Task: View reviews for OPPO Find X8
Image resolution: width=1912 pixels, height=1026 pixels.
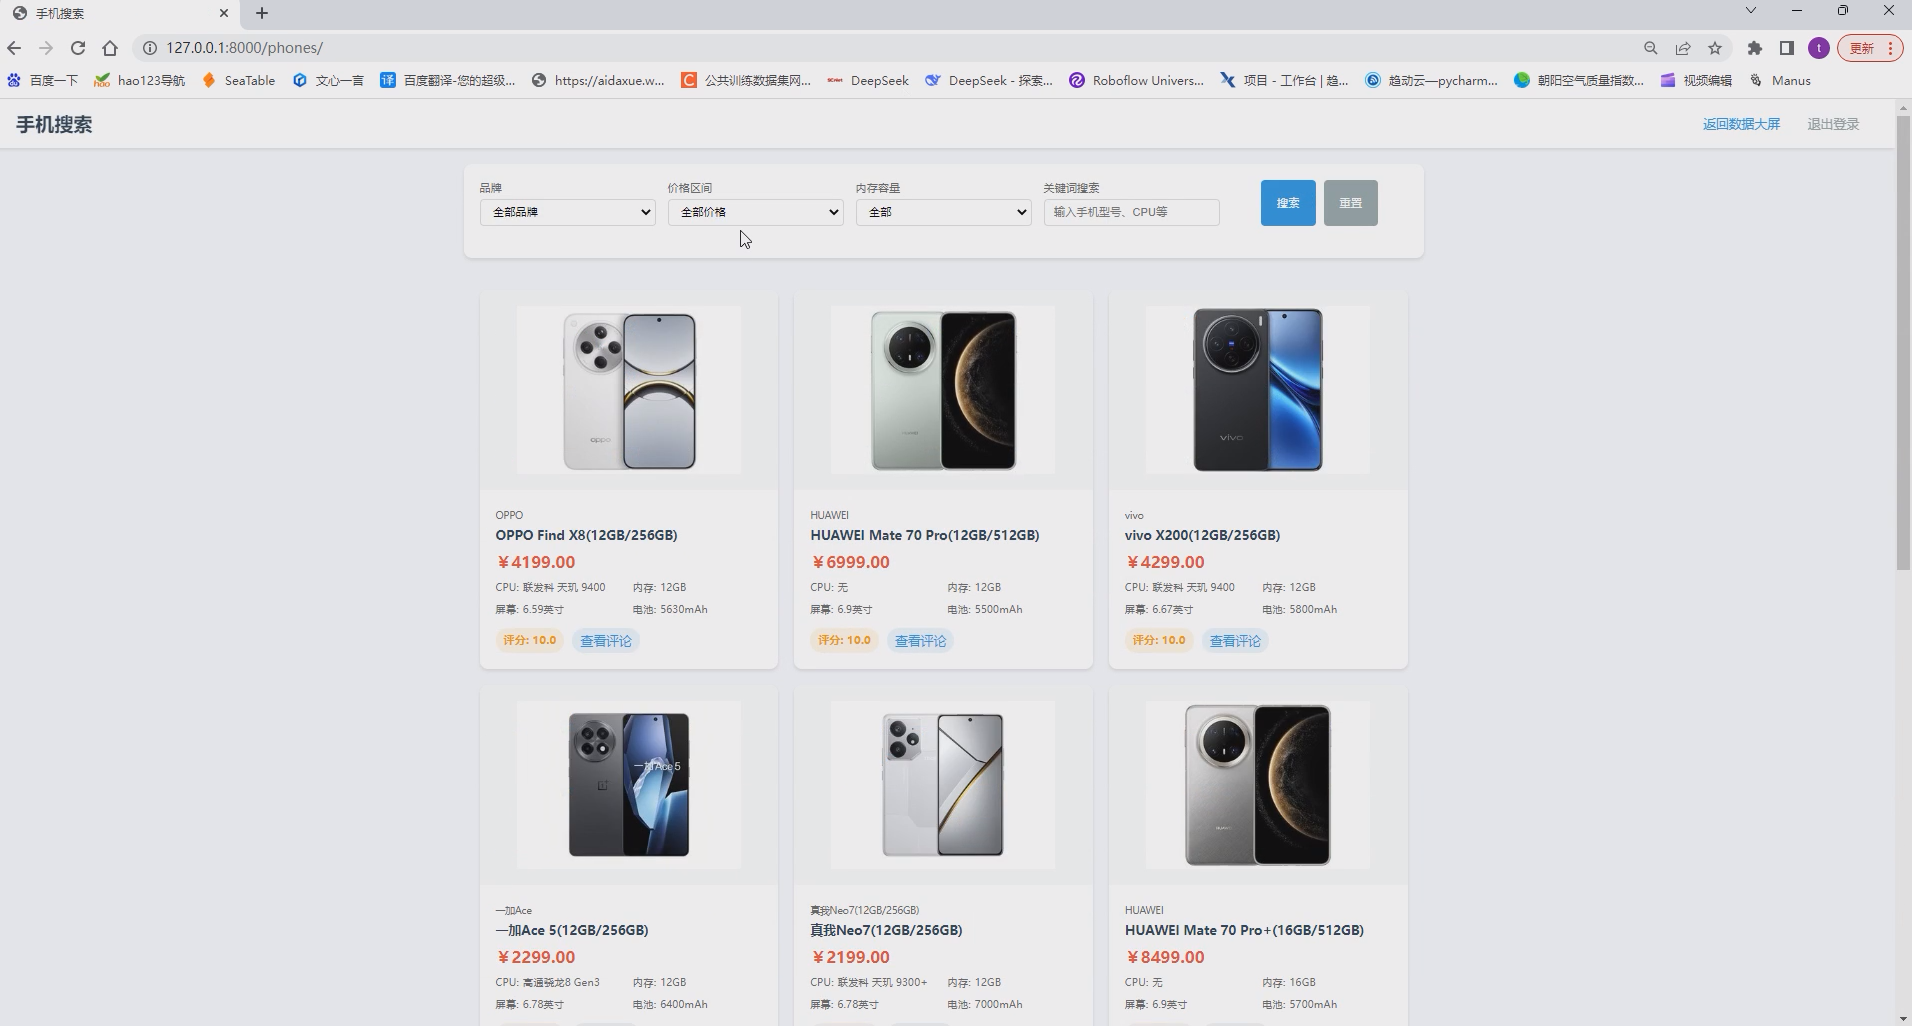Action: point(606,641)
